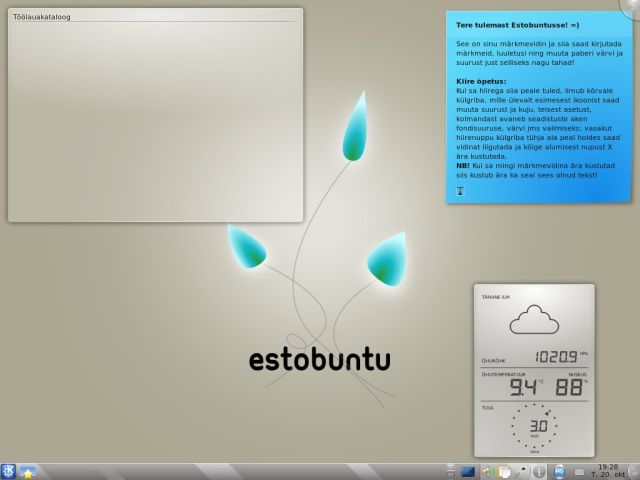This screenshot has width=640, height=480.
Task: Click the cloud icon in the weather widget
Action: [534, 320]
